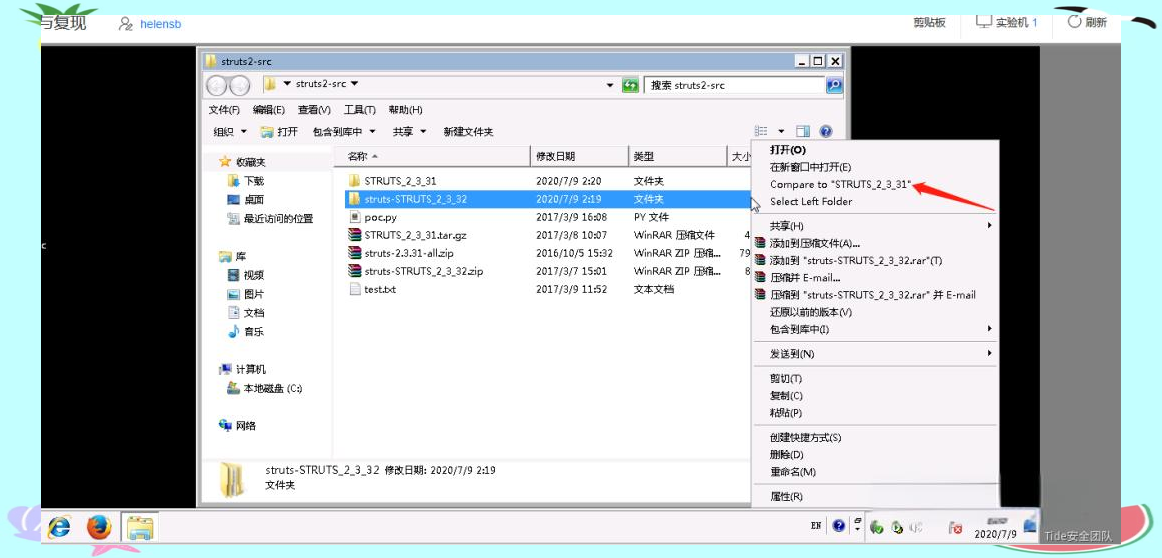Select 桌面 in the navigation pane
Screen dimensions: 1162x558
pos(253,200)
